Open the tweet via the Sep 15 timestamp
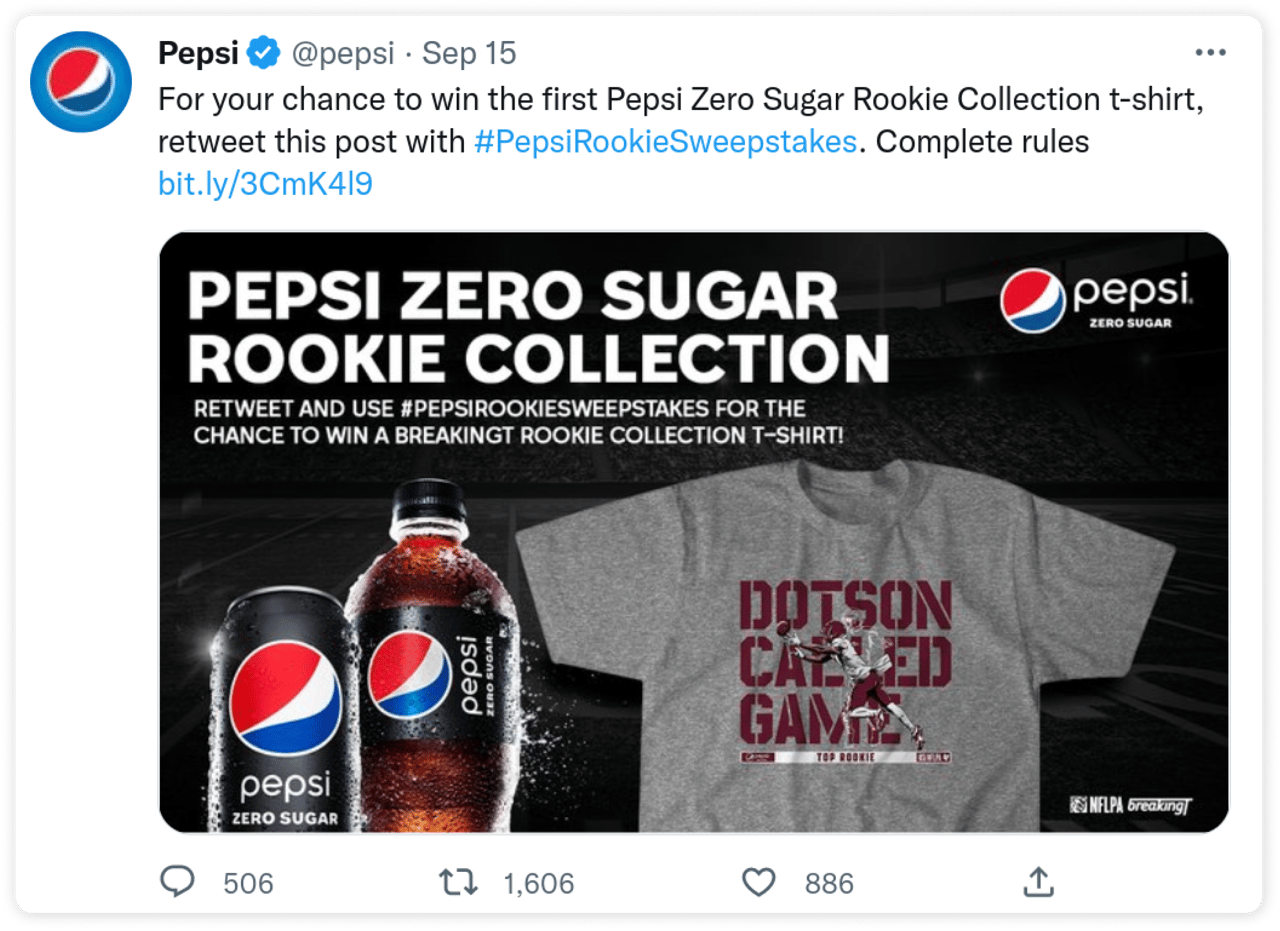 (468, 53)
